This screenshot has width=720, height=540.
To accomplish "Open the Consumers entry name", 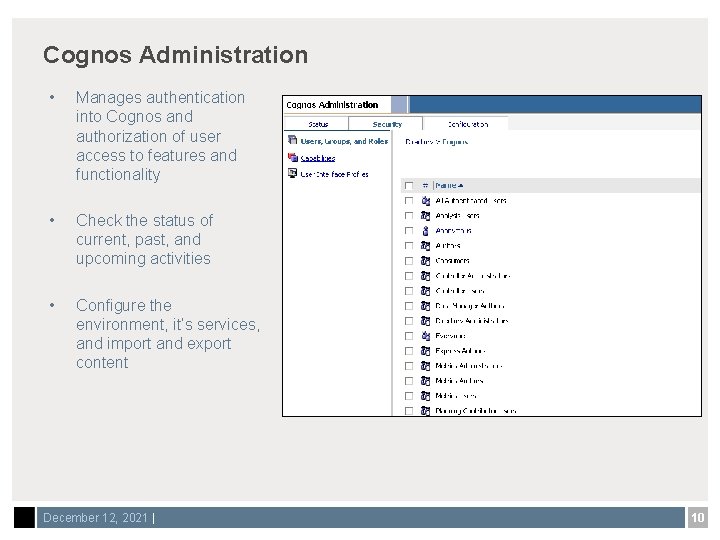I will coord(452,261).
